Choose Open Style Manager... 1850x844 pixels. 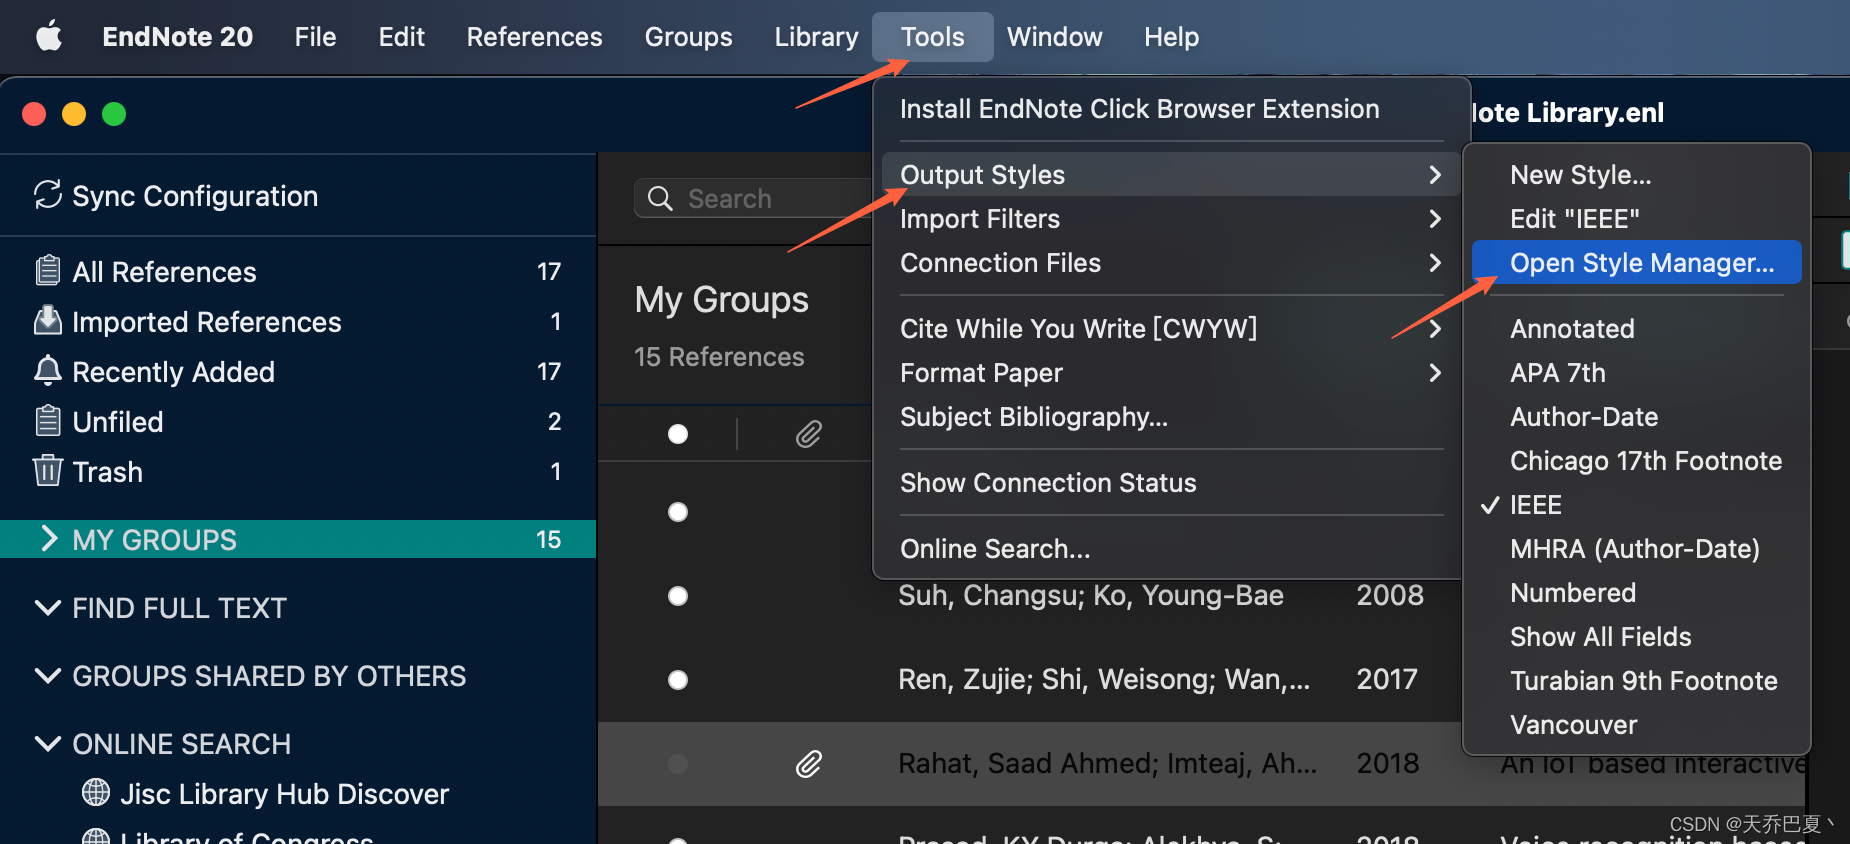(x=1636, y=262)
